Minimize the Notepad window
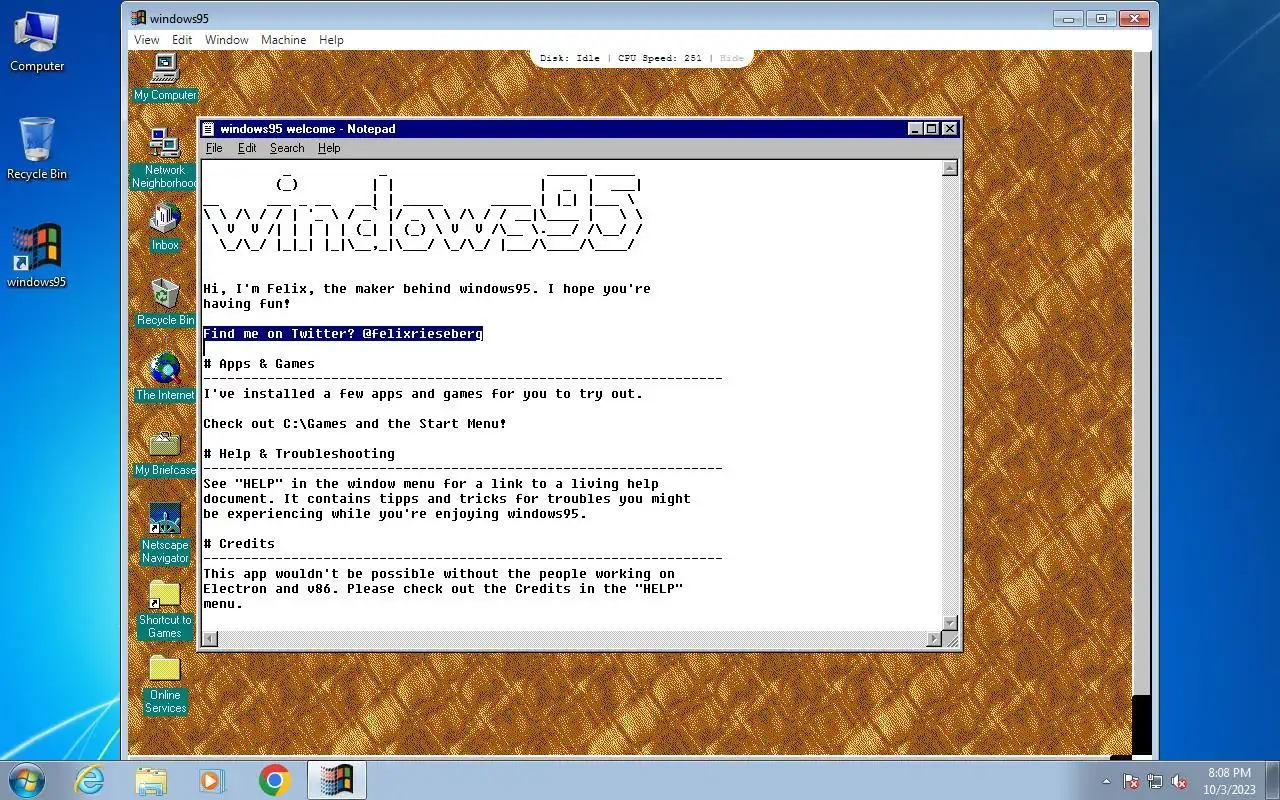 (916, 129)
